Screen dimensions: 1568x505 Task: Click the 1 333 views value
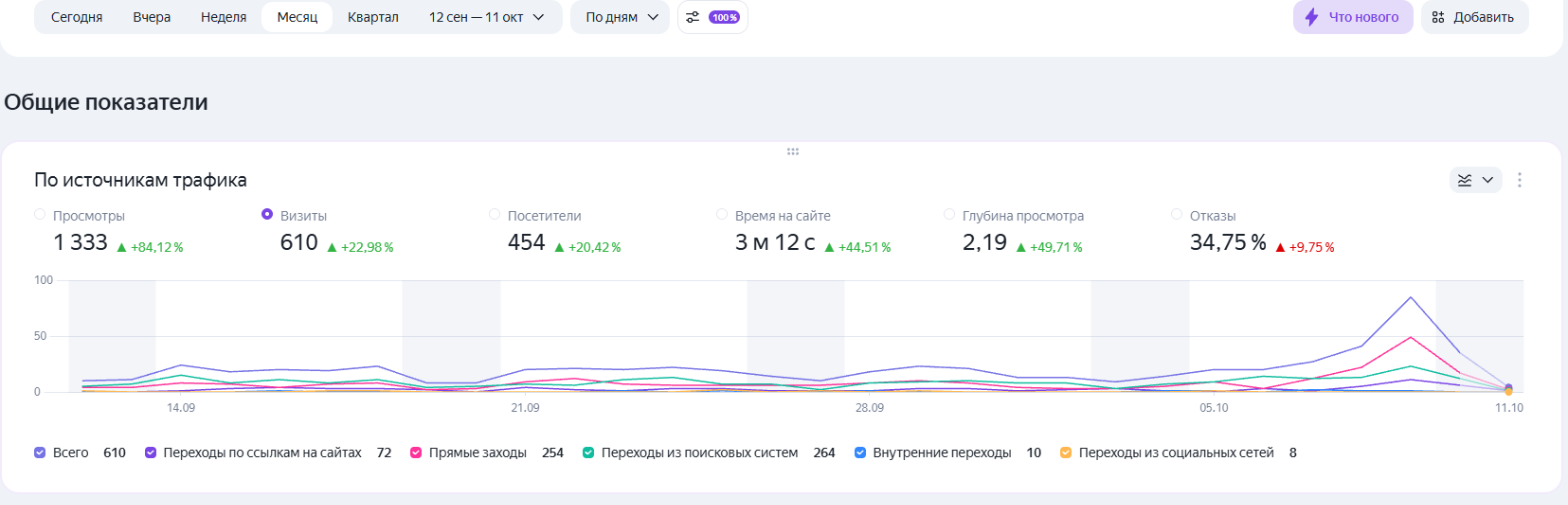tap(79, 243)
